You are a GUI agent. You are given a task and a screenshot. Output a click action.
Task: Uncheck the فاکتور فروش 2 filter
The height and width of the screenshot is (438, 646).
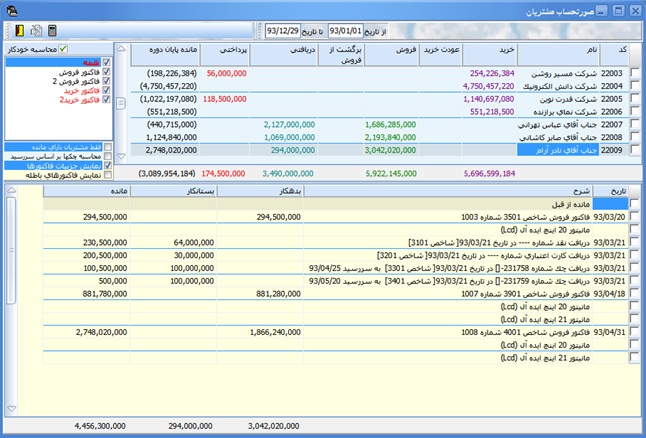click(107, 82)
